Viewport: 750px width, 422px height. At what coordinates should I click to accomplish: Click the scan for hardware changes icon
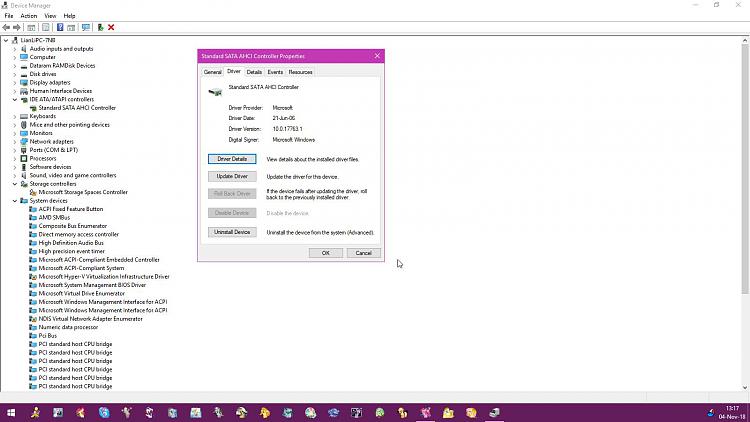coord(86,28)
